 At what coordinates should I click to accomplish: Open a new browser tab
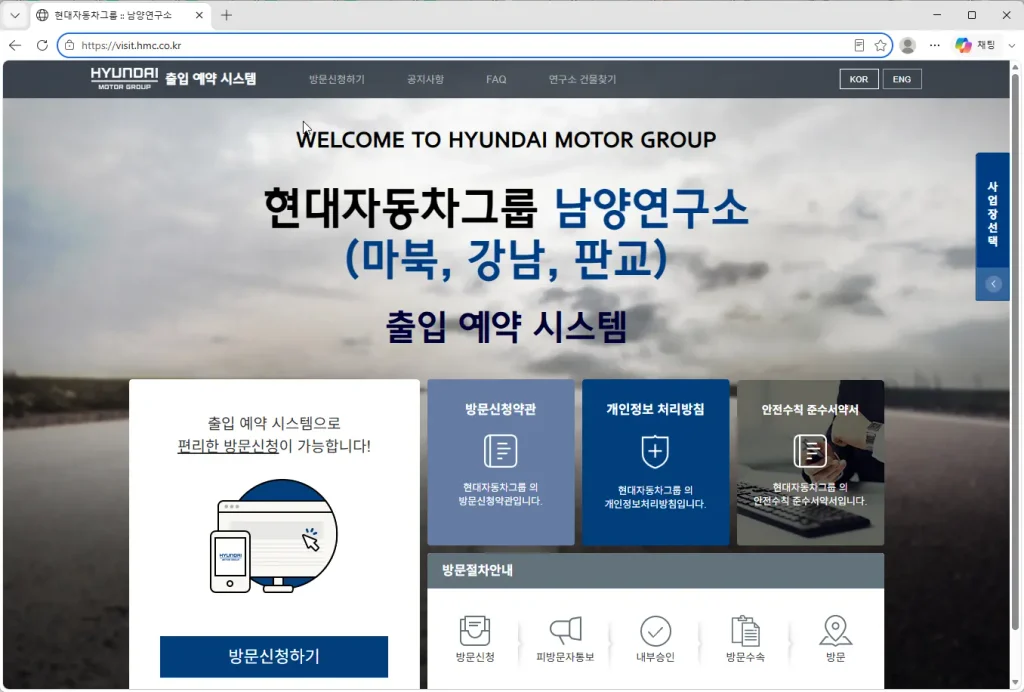tap(226, 15)
